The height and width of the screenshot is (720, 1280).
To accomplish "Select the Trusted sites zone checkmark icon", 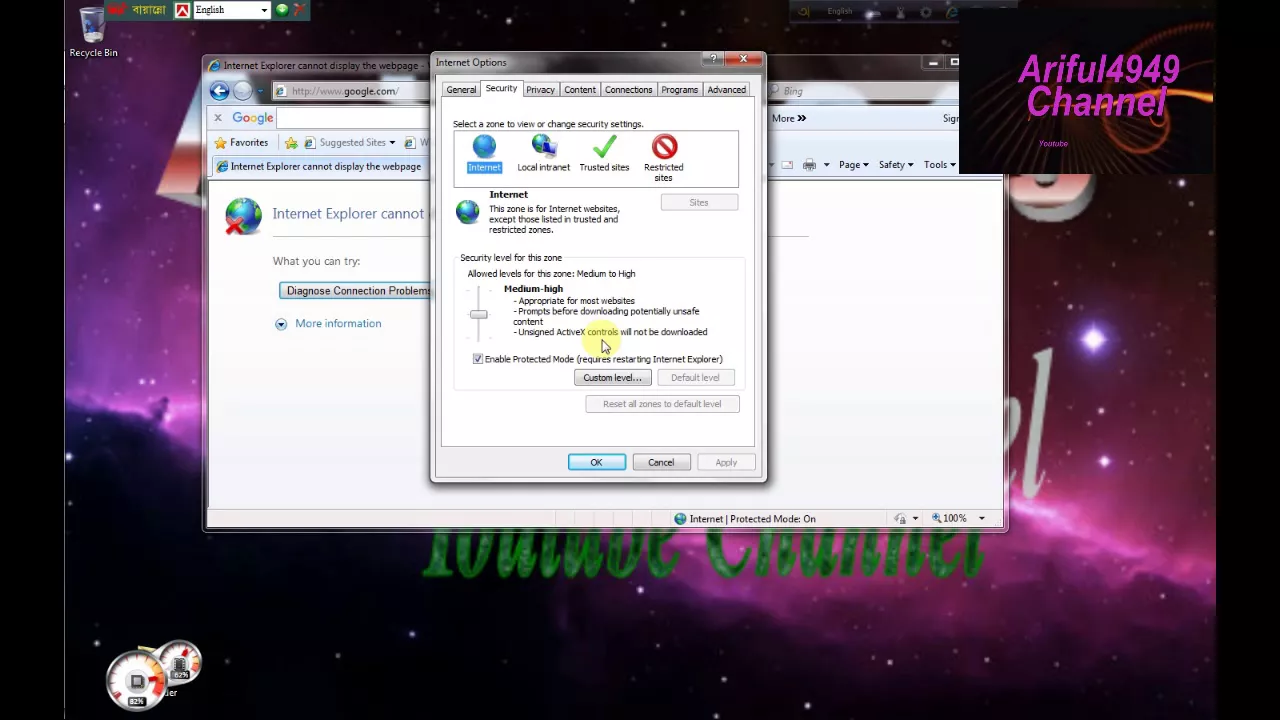I will pyautogui.click(x=604, y=148).
